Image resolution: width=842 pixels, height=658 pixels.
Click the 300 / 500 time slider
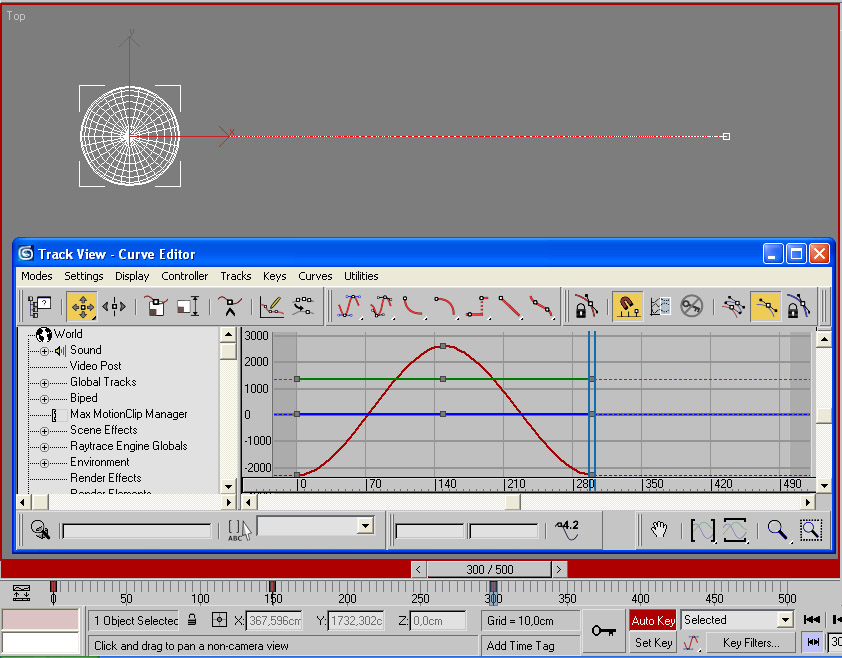click(489, 569)
